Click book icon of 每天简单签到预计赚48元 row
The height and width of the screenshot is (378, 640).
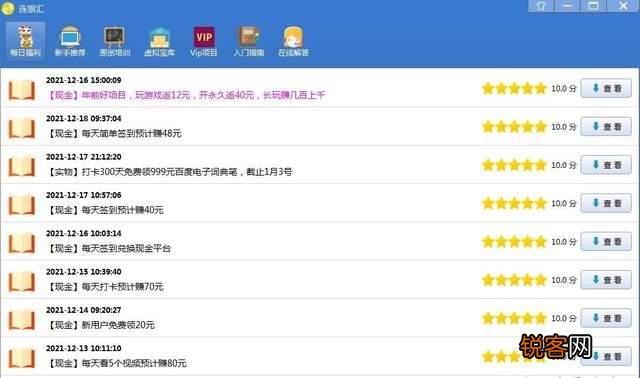pos(22,128)
